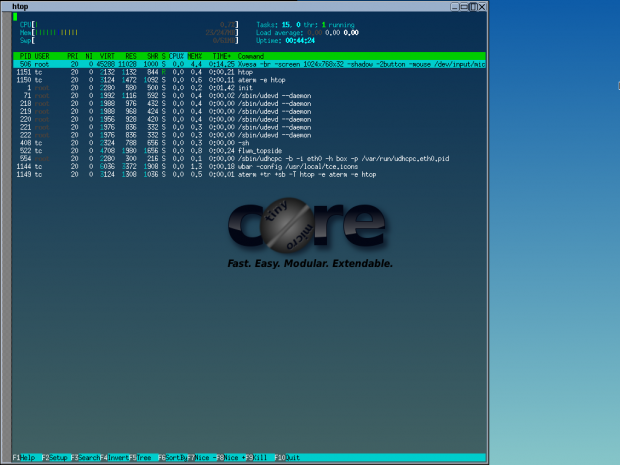Select the udhcpc process row PID 554

pyautogui.click(x=249, y=159)
